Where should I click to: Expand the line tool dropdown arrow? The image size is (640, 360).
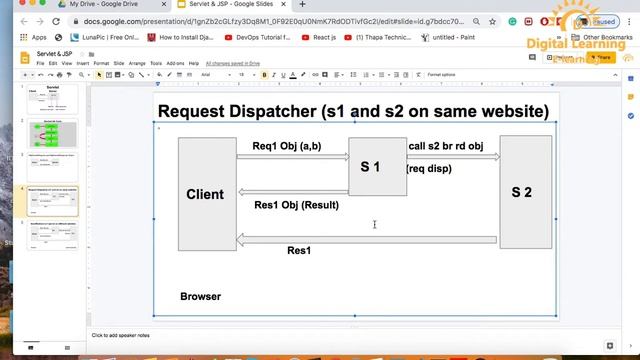click(x=148, y=75)
